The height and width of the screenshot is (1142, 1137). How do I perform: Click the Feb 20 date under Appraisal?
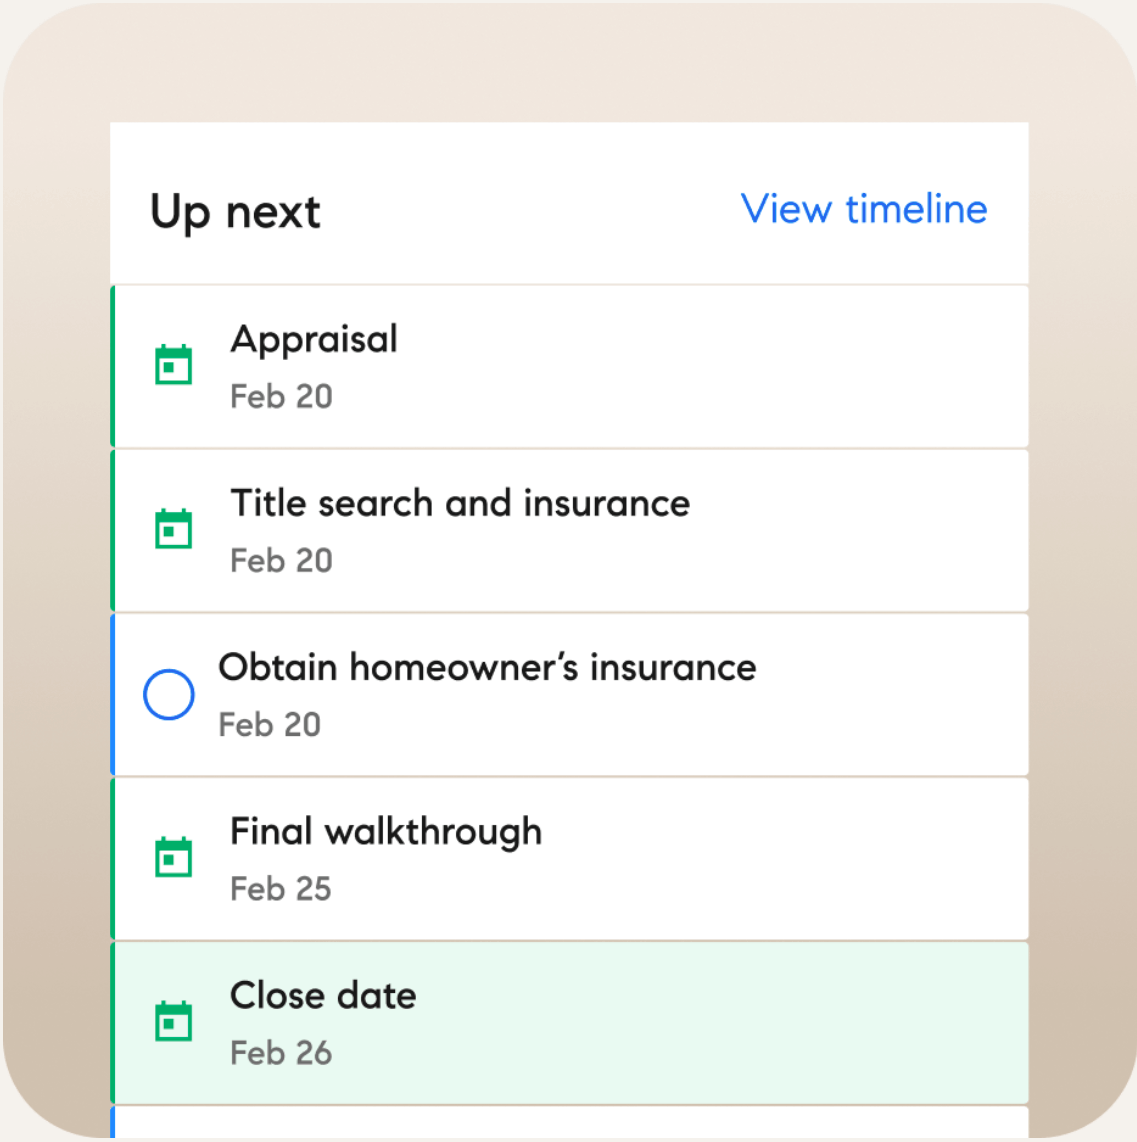pos(281,397)
